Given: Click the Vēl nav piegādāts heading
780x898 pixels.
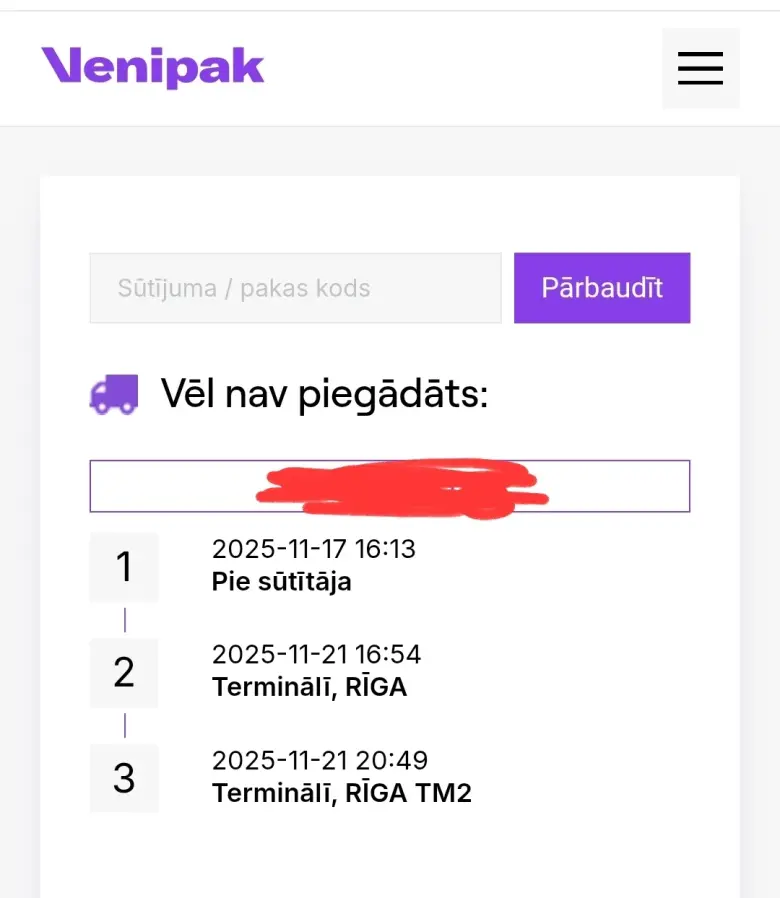Looking at the screenshot, I should 324,395.
